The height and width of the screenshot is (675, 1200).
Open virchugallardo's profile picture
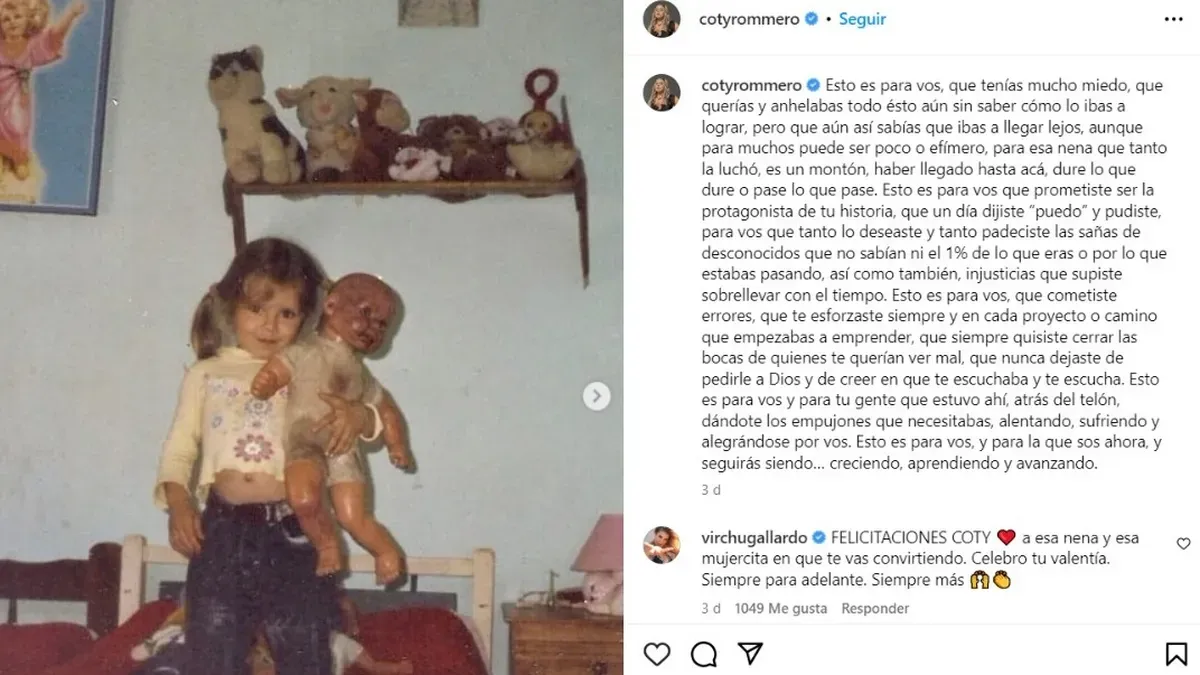[x=662, y=543]
